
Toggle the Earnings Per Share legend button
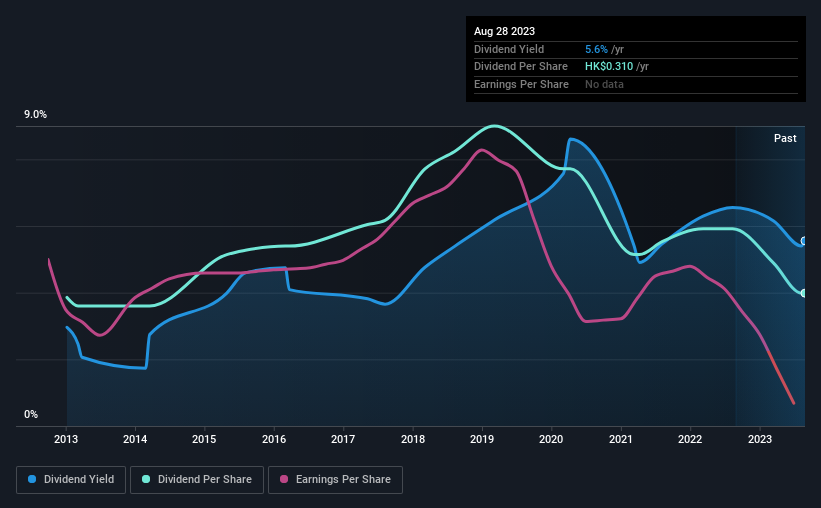pos(335,480)
